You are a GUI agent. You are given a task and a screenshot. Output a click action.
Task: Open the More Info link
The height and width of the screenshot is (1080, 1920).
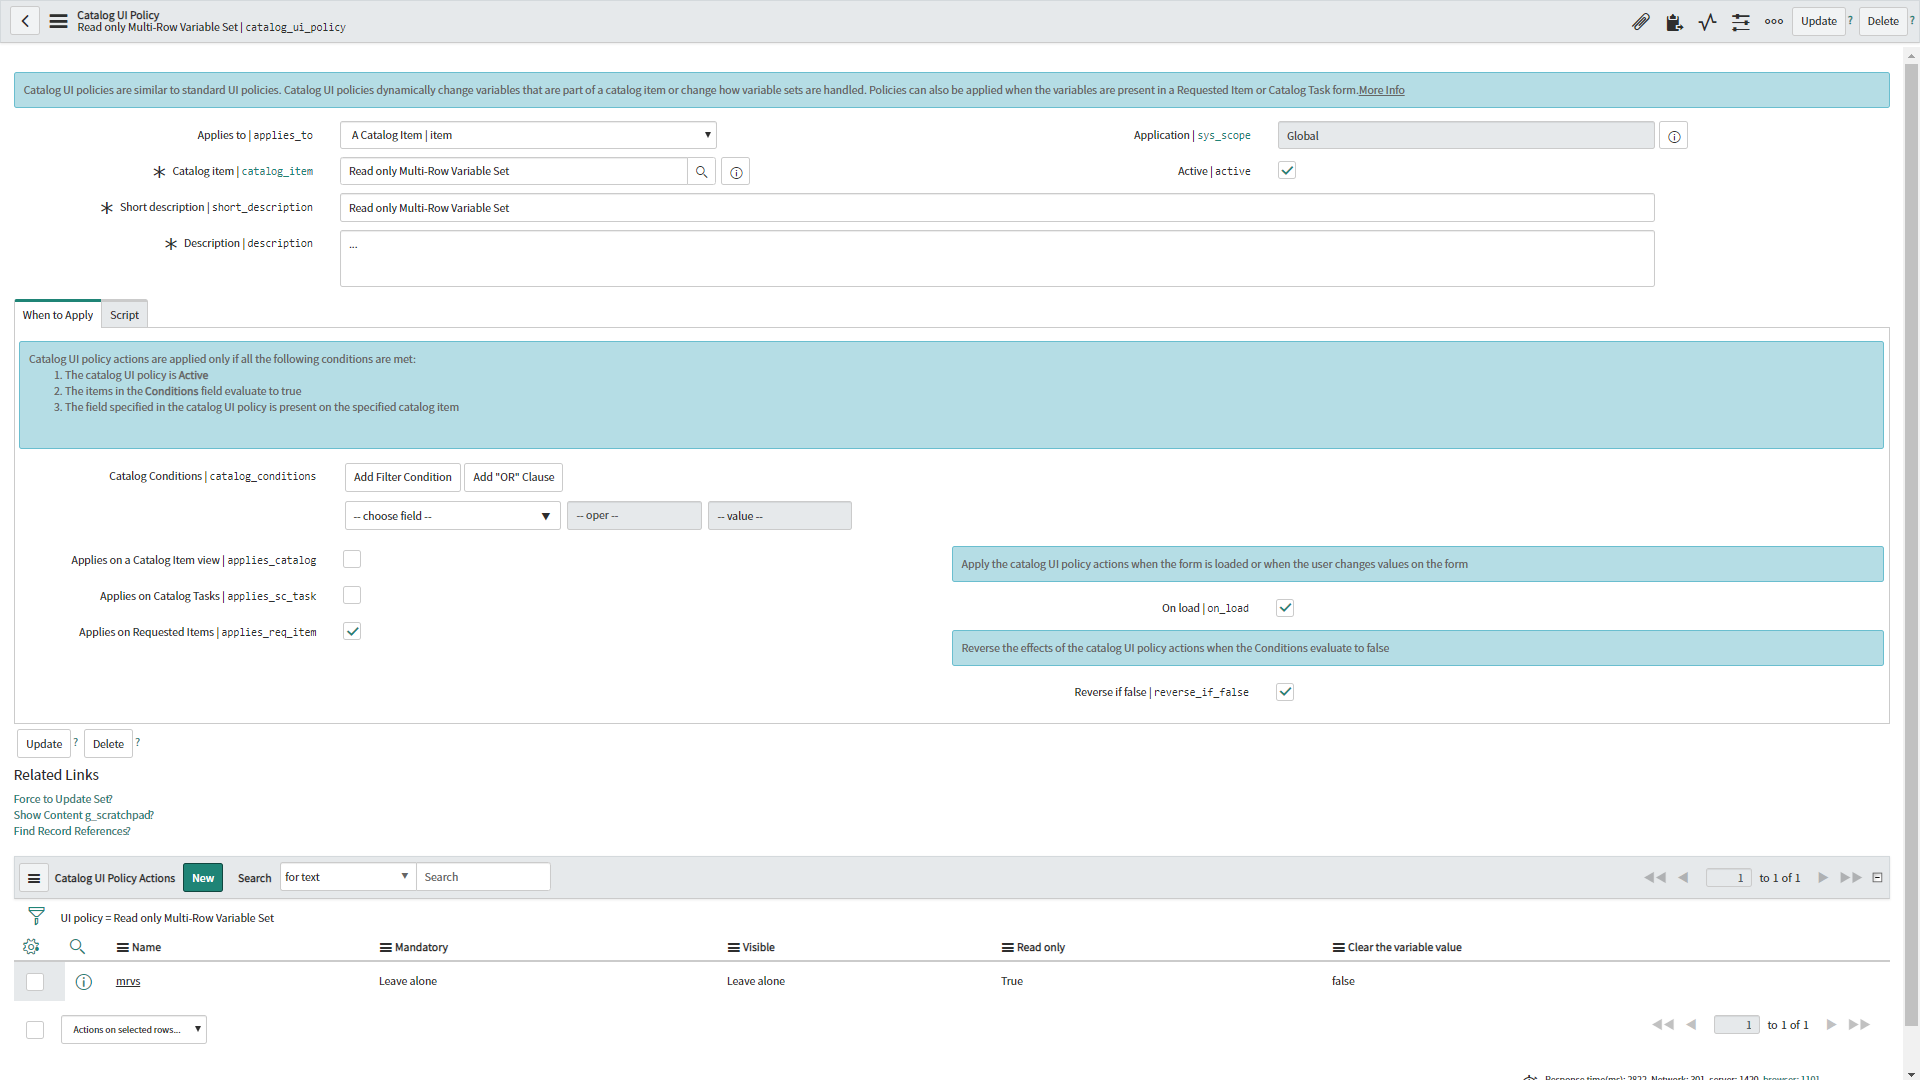(x=1382, y=90)
